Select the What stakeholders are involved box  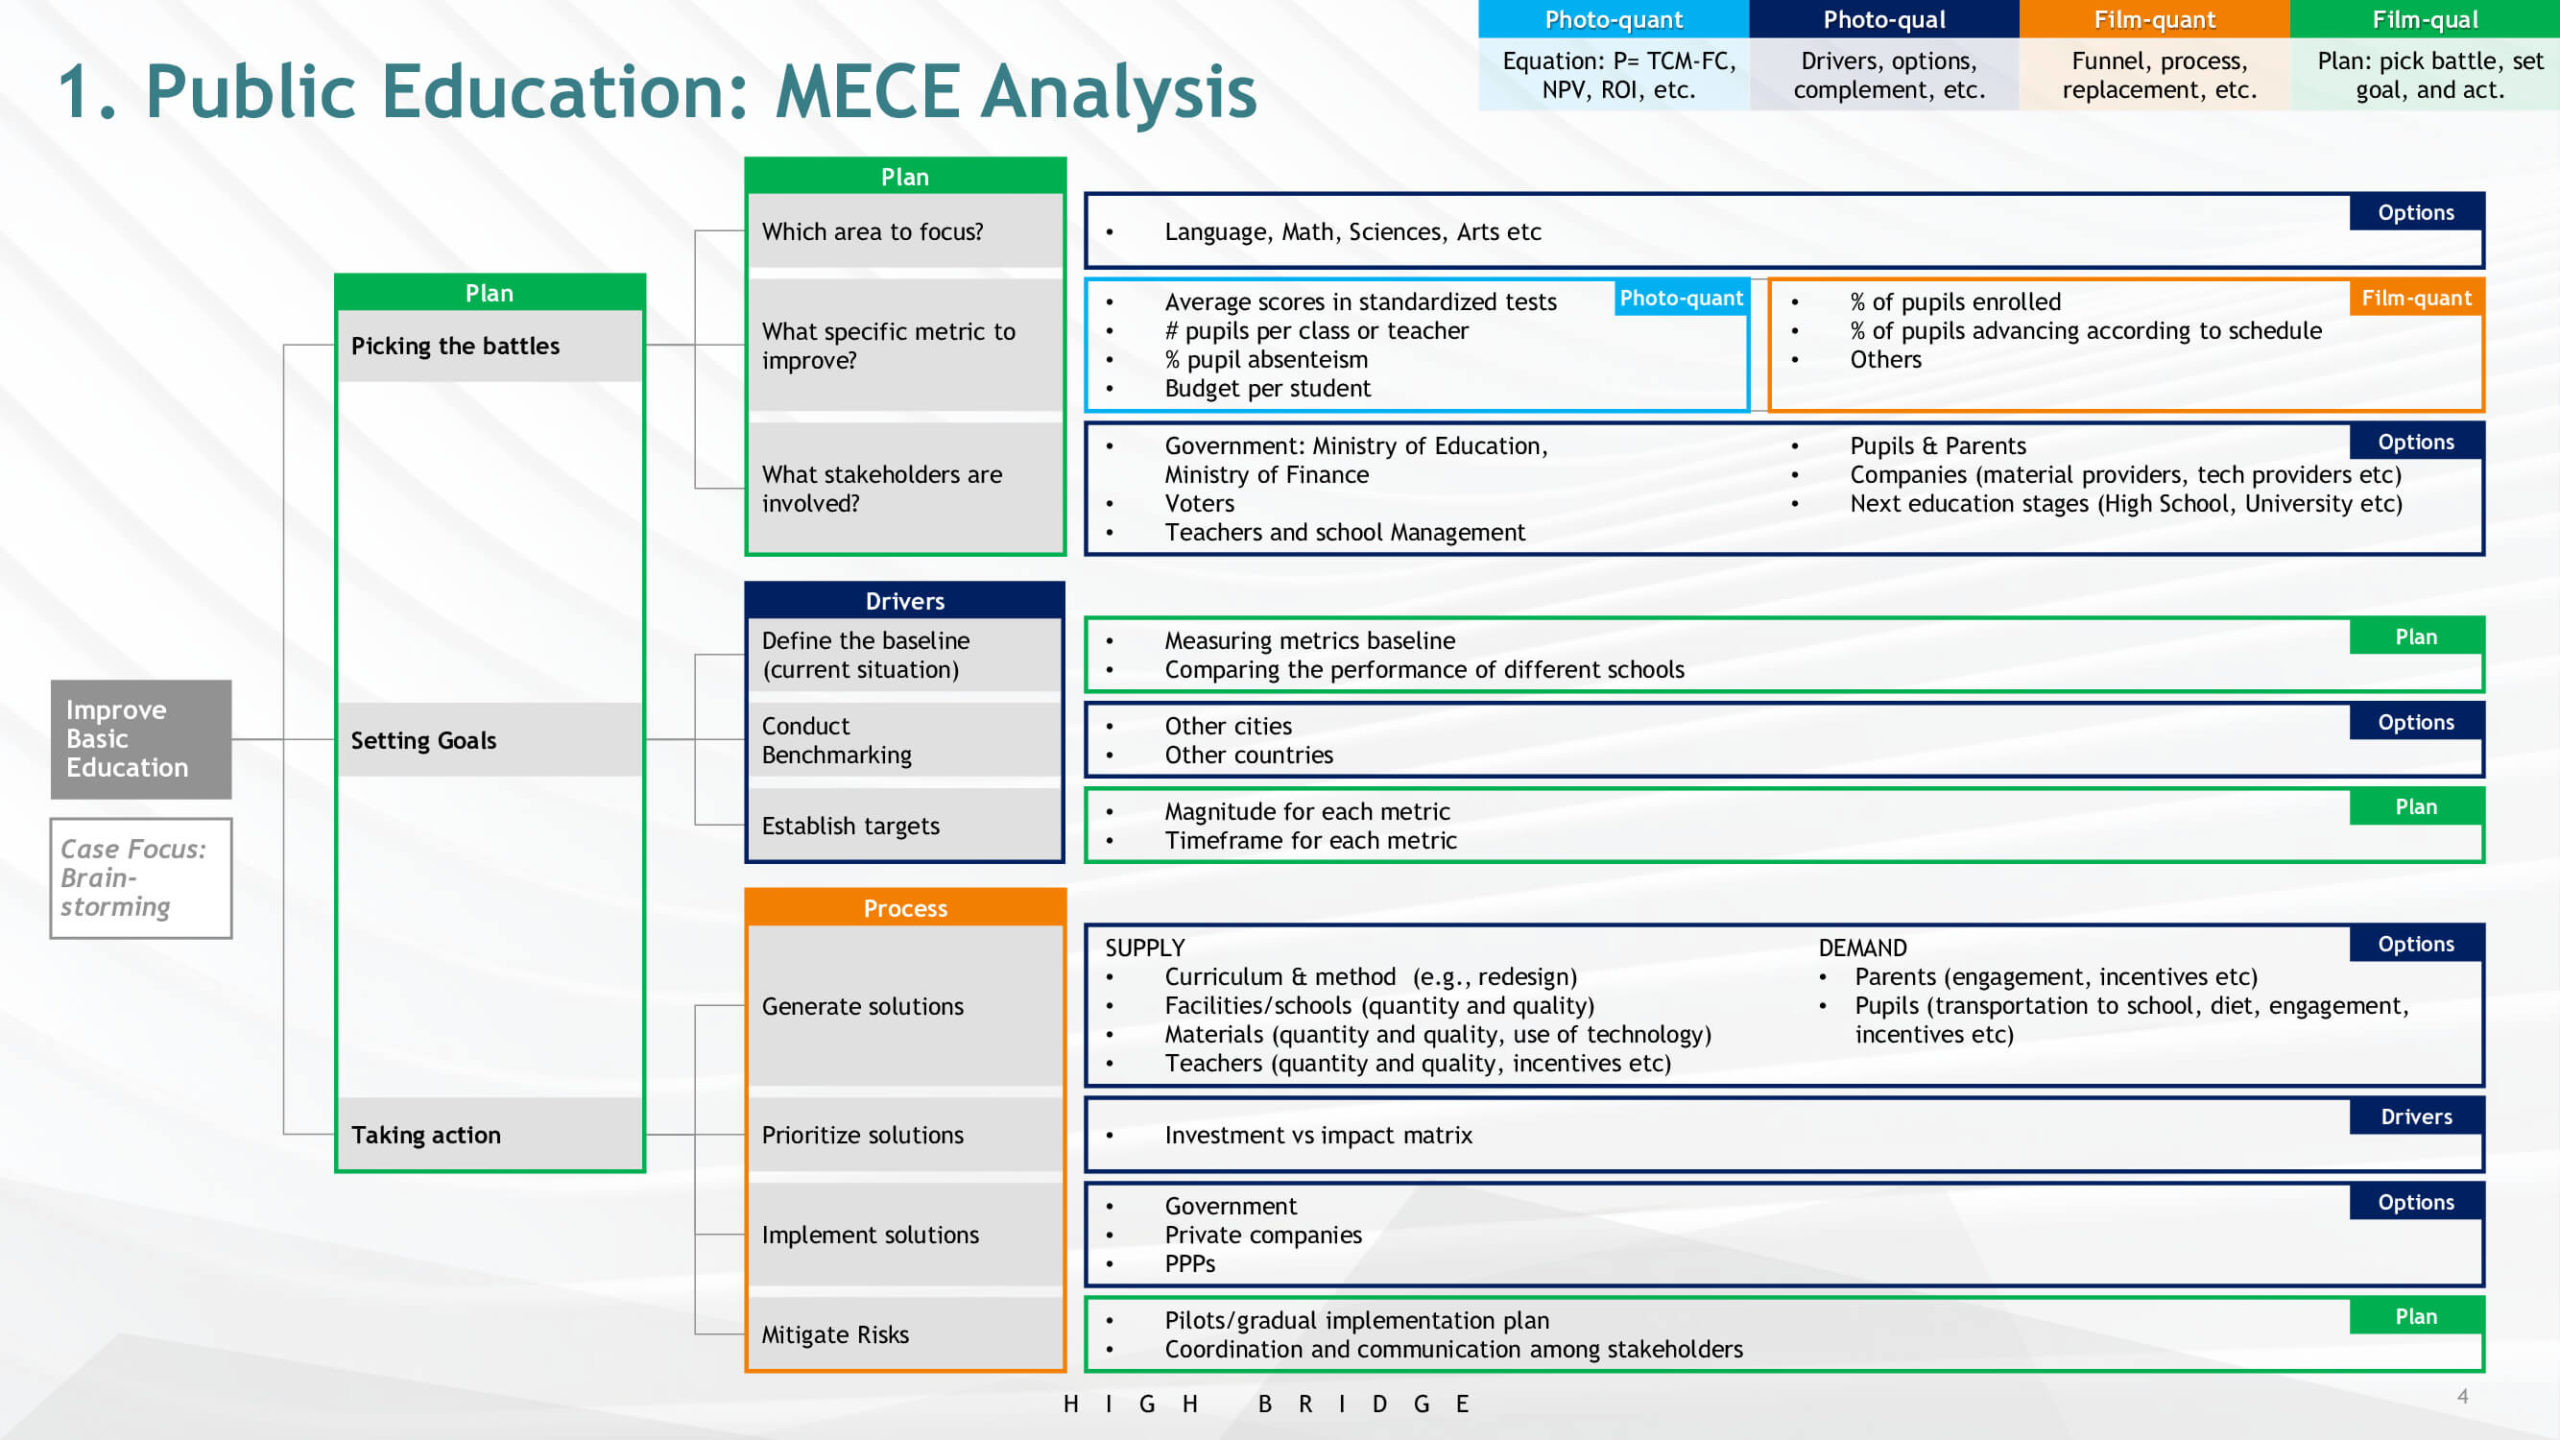point(905,489)
